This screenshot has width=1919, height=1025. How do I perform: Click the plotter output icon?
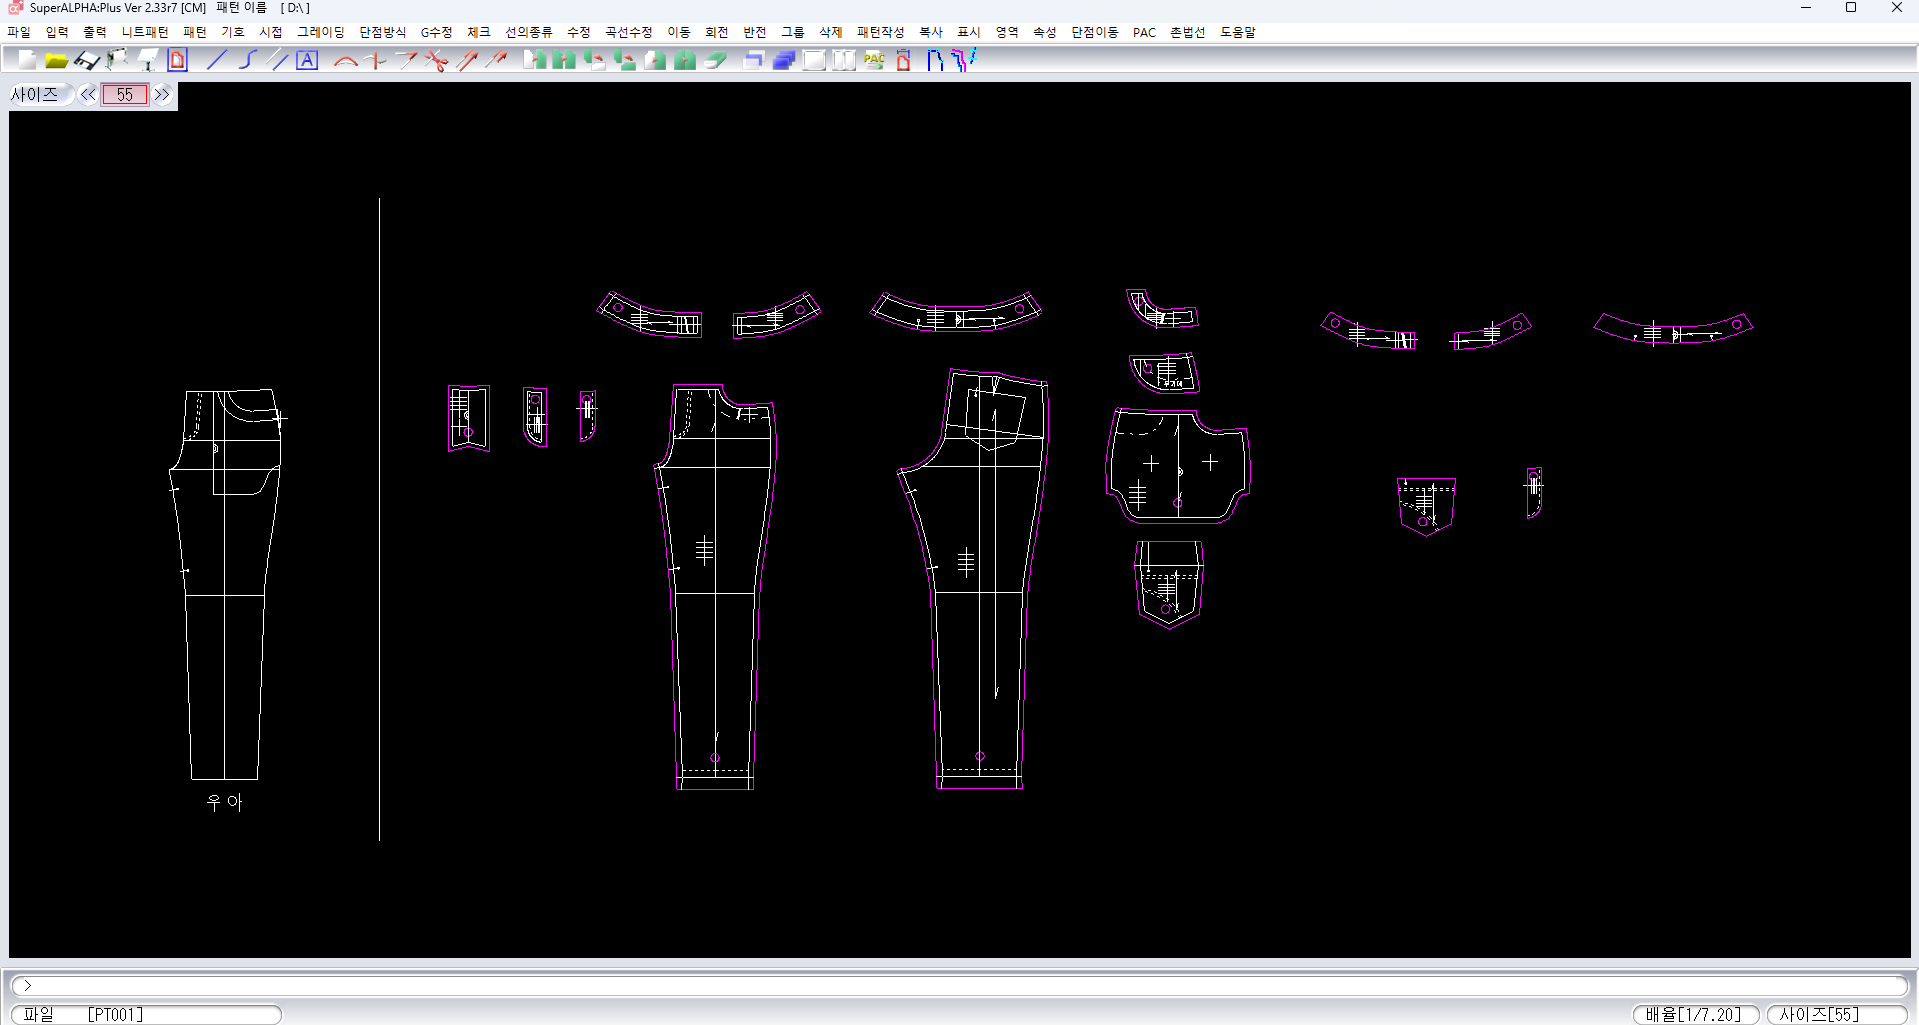pyautogui.click(x=117, y=61)
